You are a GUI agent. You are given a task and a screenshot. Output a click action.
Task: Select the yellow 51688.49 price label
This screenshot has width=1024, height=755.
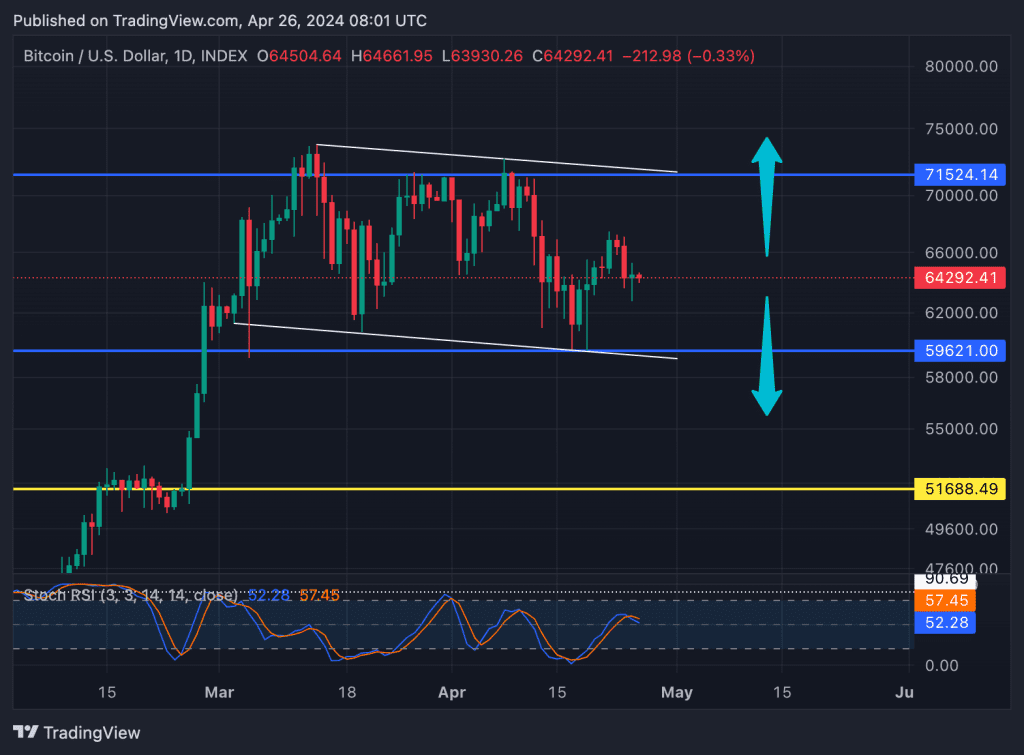[958, 489]
